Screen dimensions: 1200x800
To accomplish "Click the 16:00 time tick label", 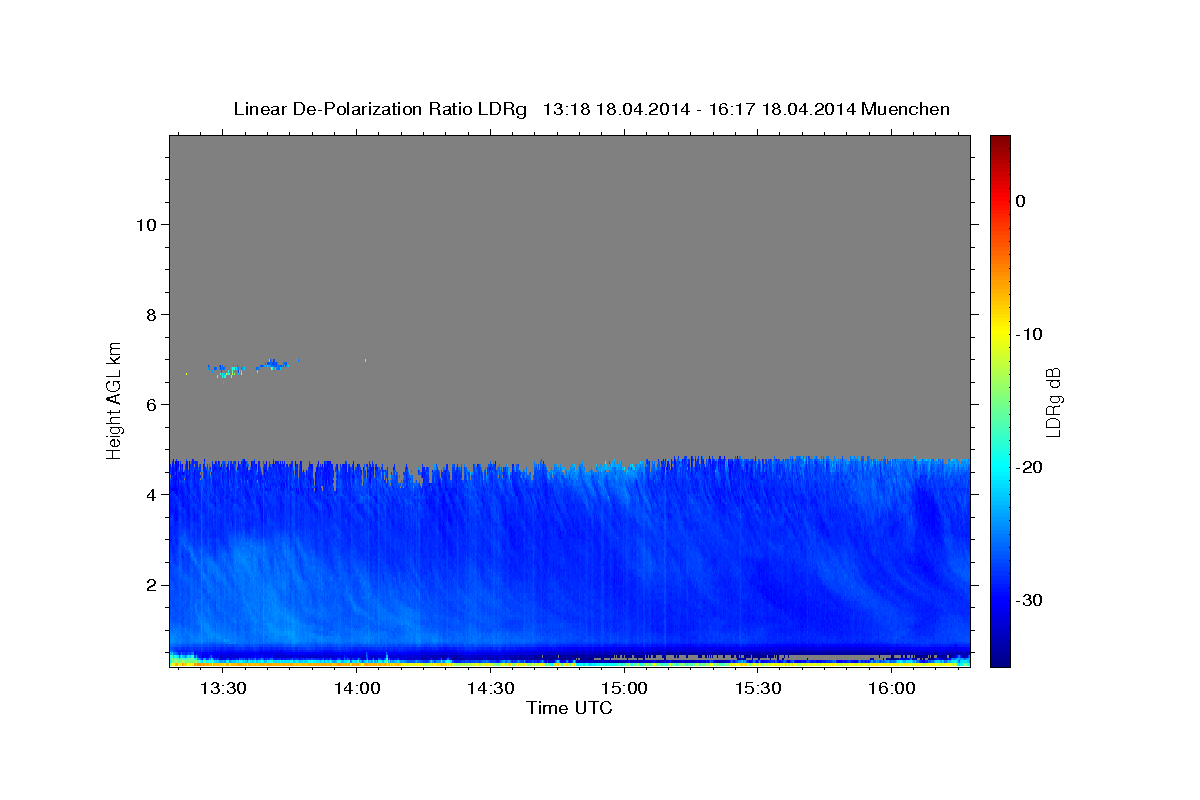I will pos(891,689).
